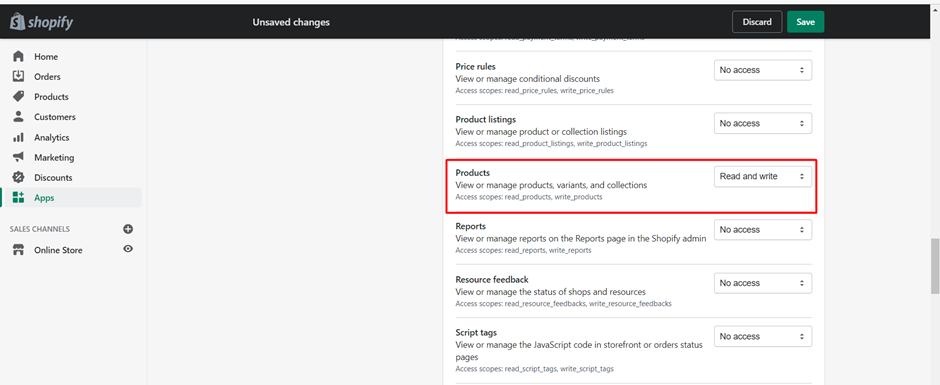
Task: Open the Home icon in sidebar
Action: (19, 56)
